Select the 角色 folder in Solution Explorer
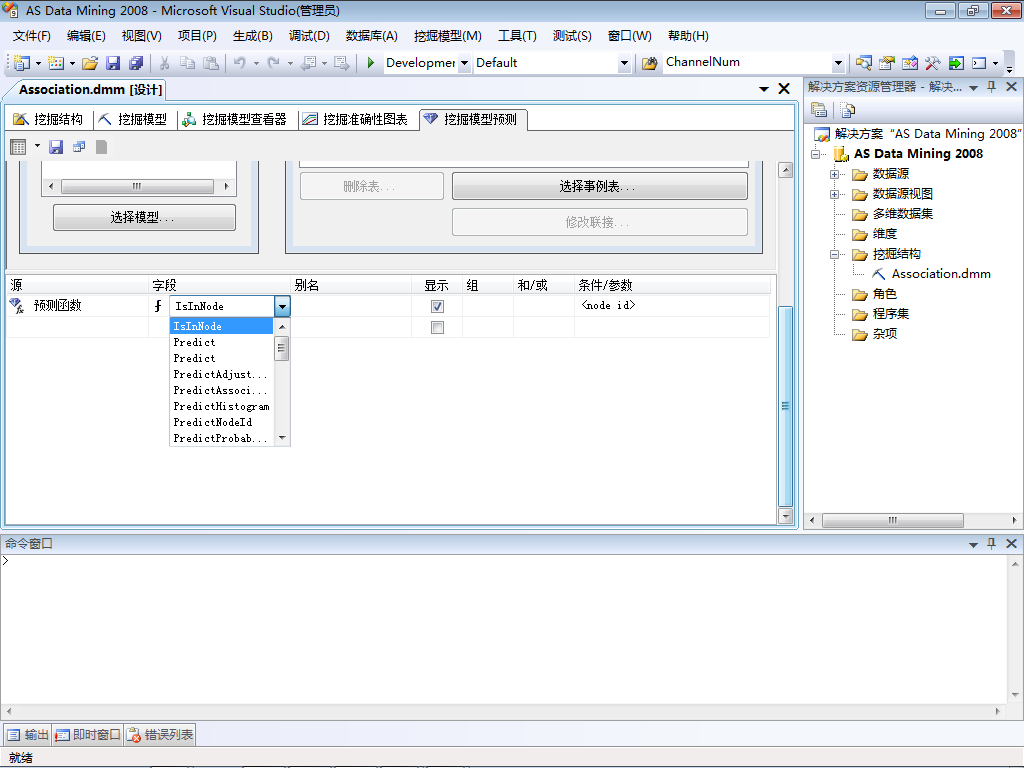This screenshot has width=1024, height=768. [884, 295]
